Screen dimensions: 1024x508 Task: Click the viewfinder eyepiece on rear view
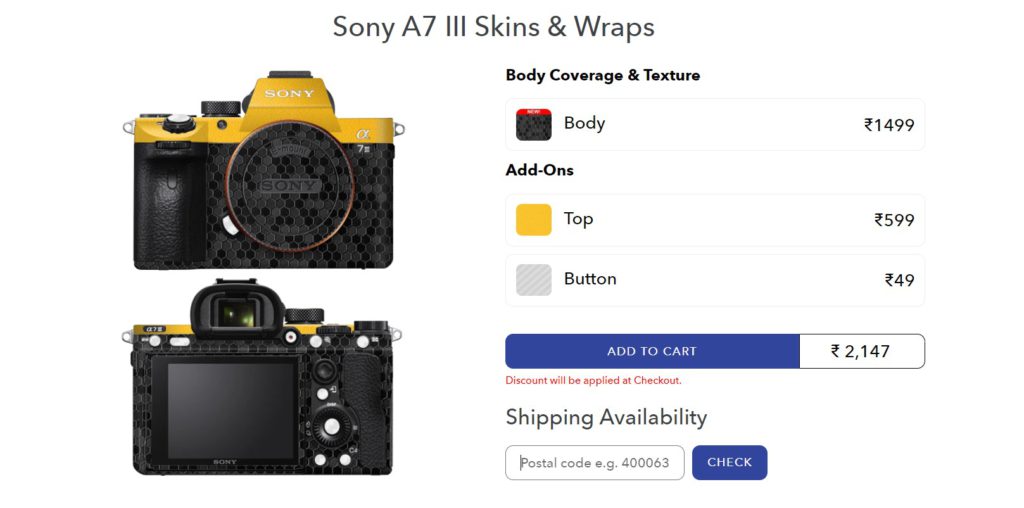coord(237,313)
